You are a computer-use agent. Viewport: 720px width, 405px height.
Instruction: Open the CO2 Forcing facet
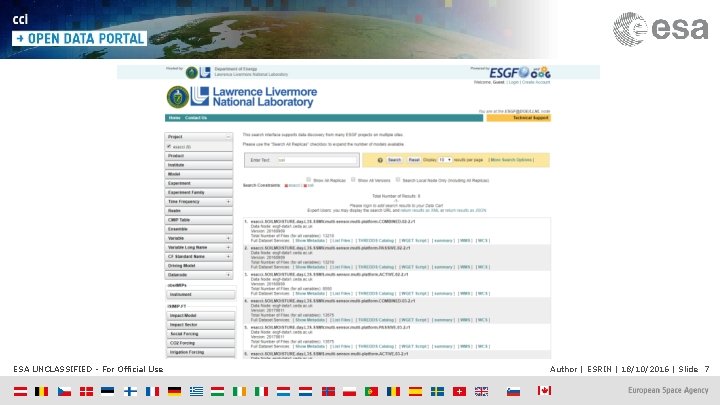click(200, 343)
